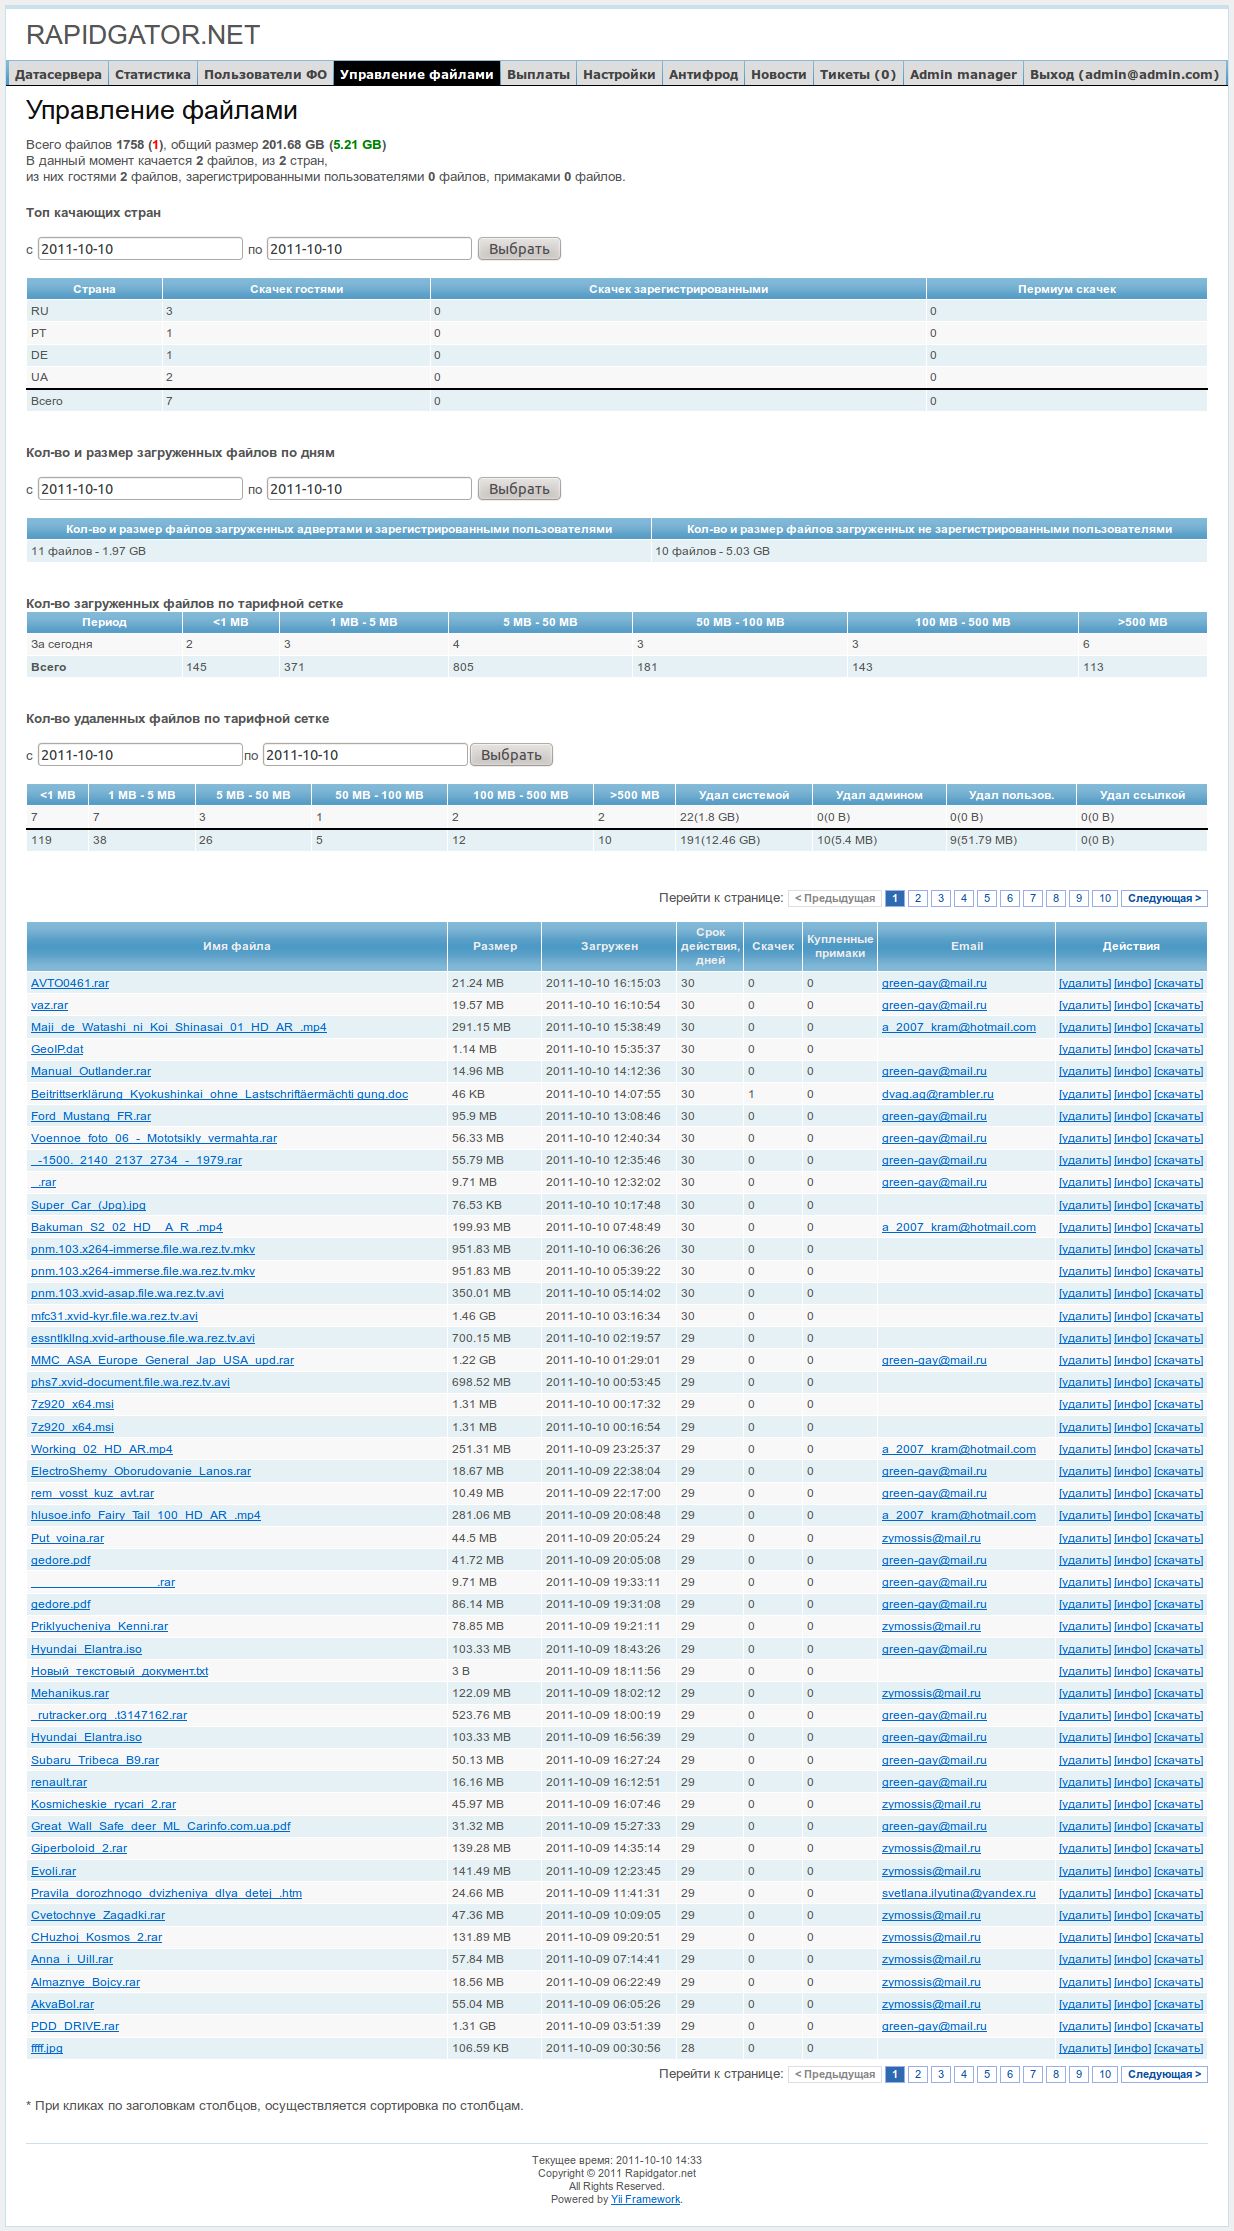Focus the end date field under Топ качающих стран
The width and height of the screenshot is (1234, 2231).
[x=369, y=249]
